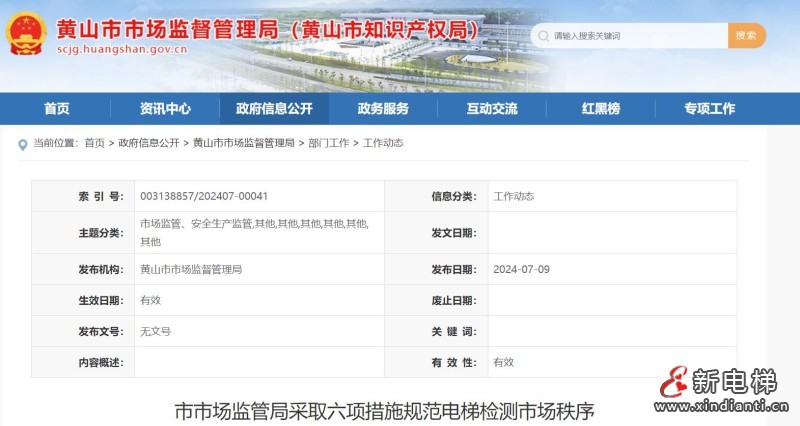Click the 部门工作 breadcrumb link
The width and height of the screenshot is (800, 426).
329,143
